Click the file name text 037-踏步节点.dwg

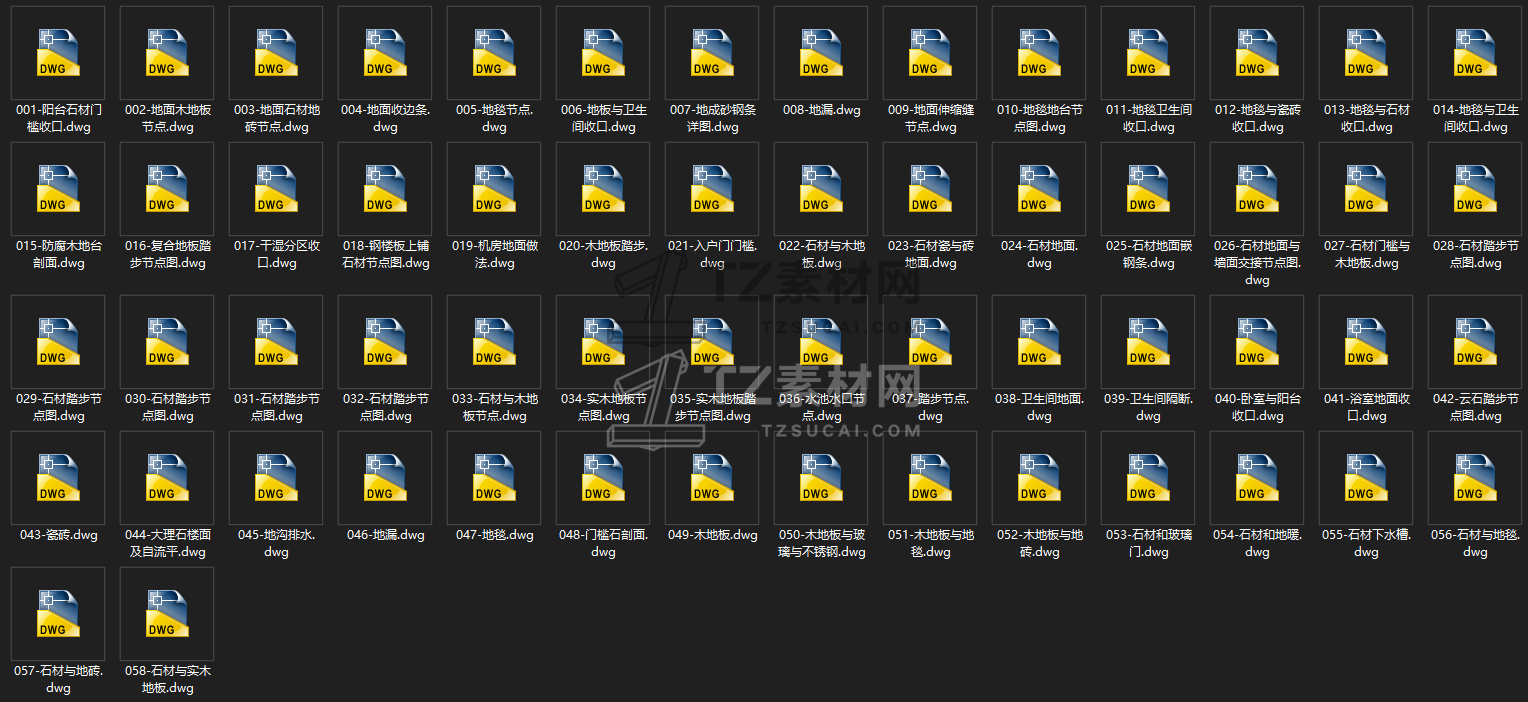click(930, 407)
